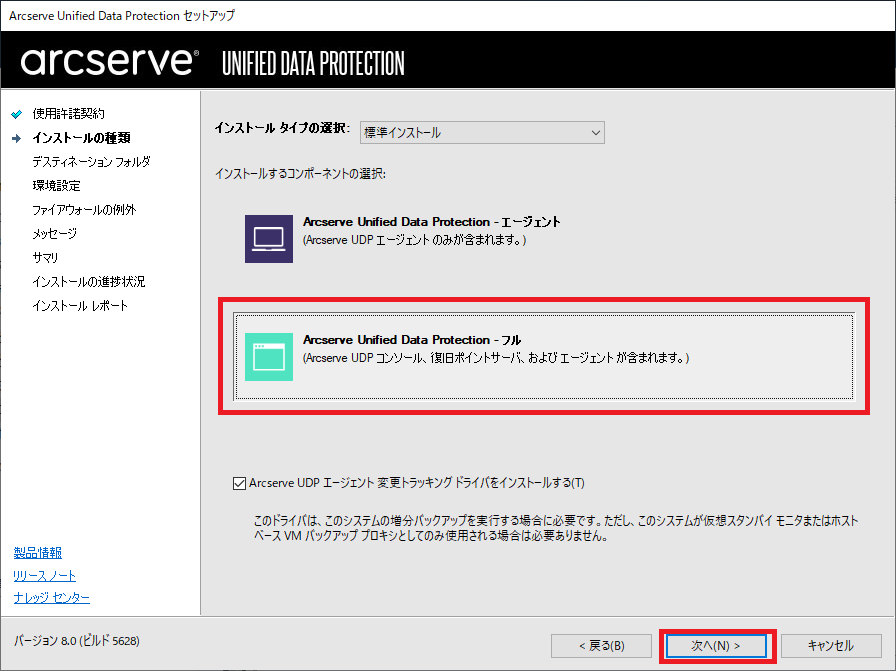Select the 環境設定 step
Image resolution: width=896 pixels, height=671 pixels.
pos(57,186)
